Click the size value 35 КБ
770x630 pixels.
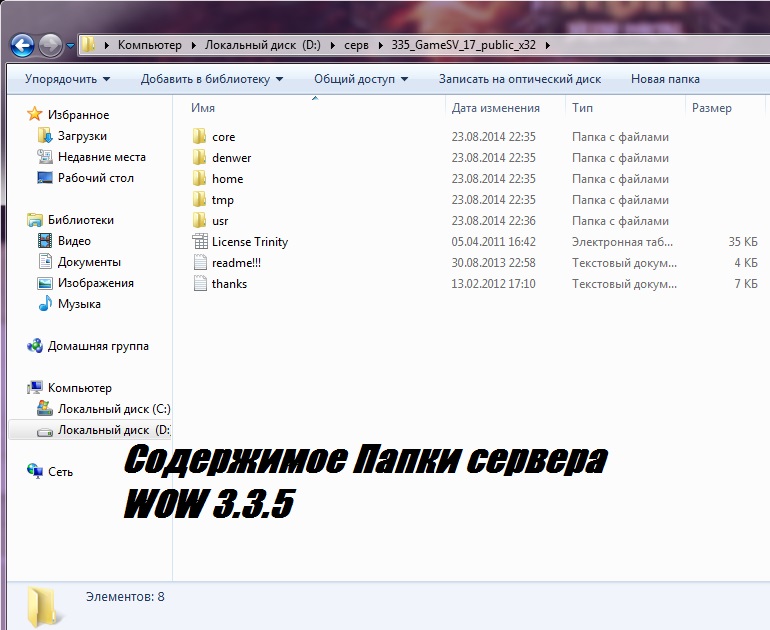[x=743, y=242]
